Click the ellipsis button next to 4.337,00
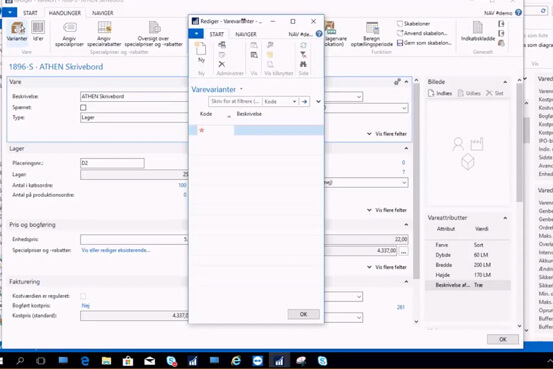 [x=403, y=251]
